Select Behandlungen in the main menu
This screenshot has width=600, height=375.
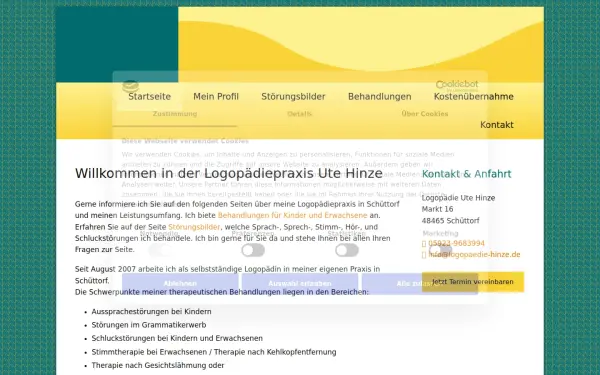point(380,96)
